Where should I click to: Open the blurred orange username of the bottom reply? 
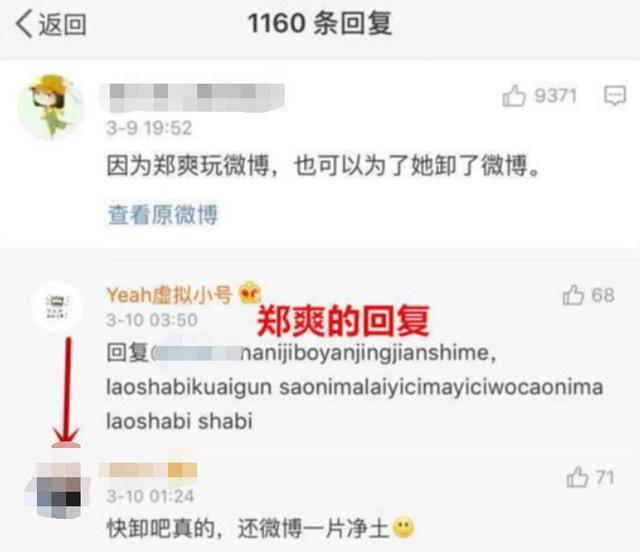(x=148, y=470)
